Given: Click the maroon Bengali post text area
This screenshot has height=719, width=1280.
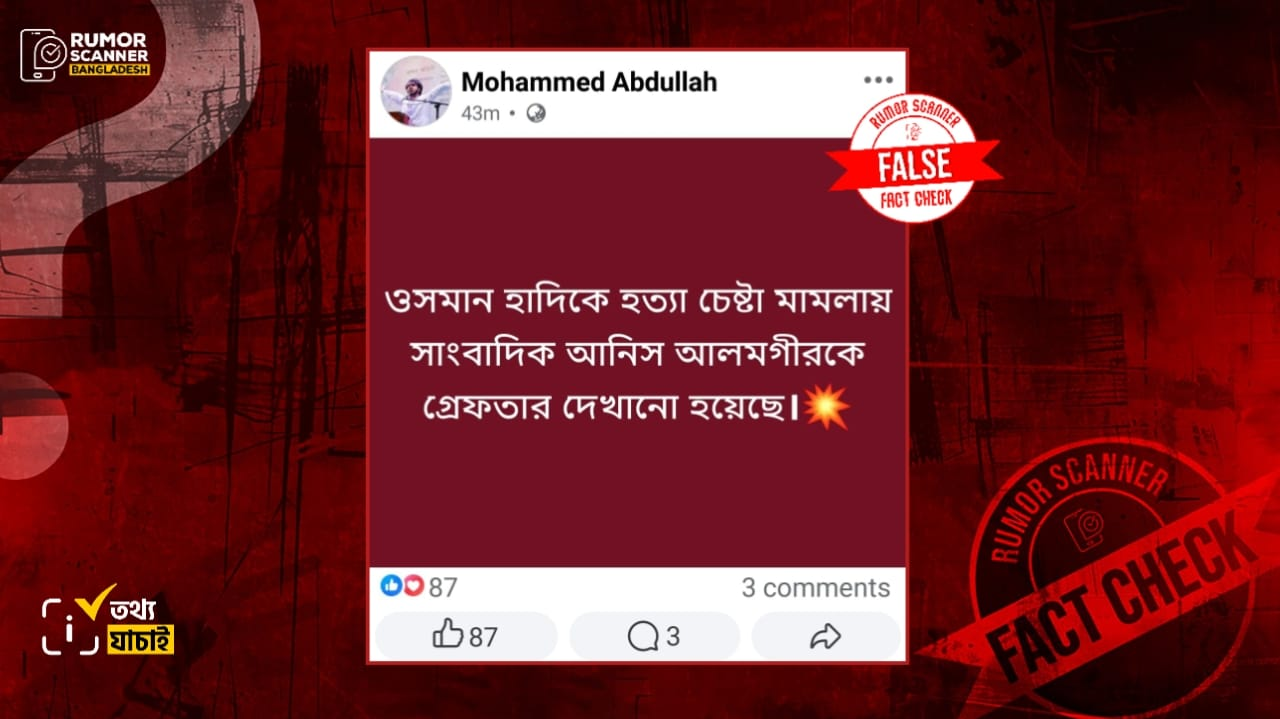Looking at the screenshot, I should pos(637,353).
